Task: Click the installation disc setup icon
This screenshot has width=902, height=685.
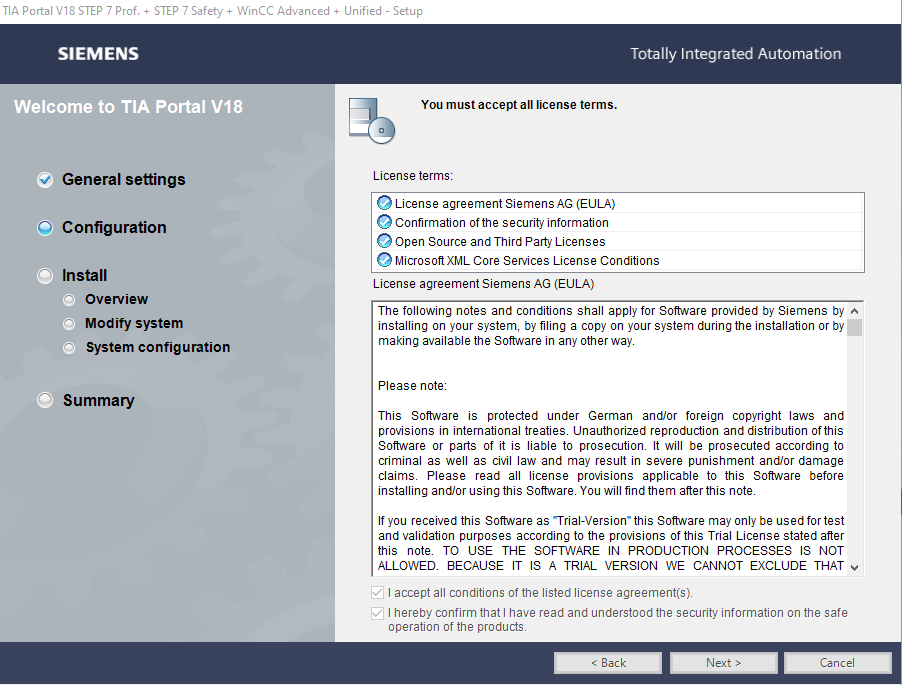Action: 372,121
